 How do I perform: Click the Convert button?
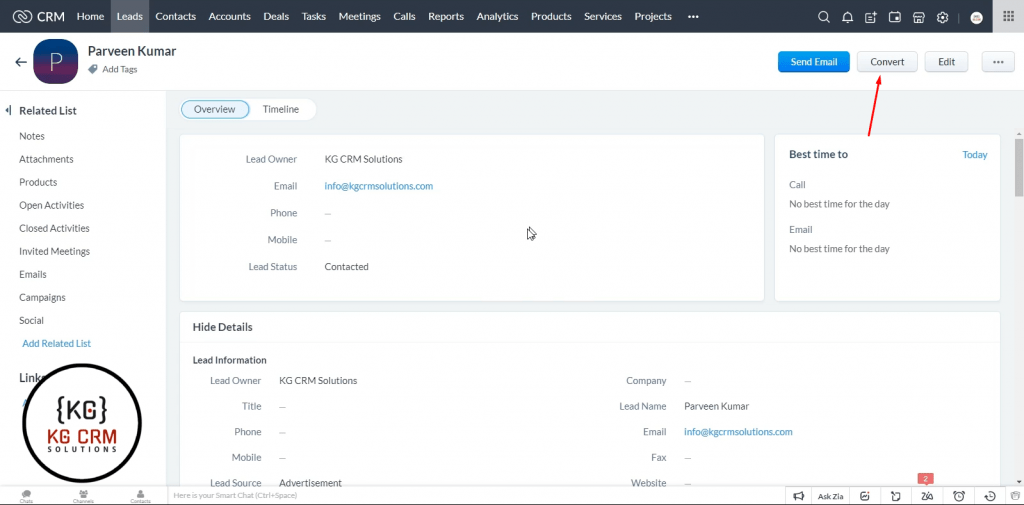point(887,62)
